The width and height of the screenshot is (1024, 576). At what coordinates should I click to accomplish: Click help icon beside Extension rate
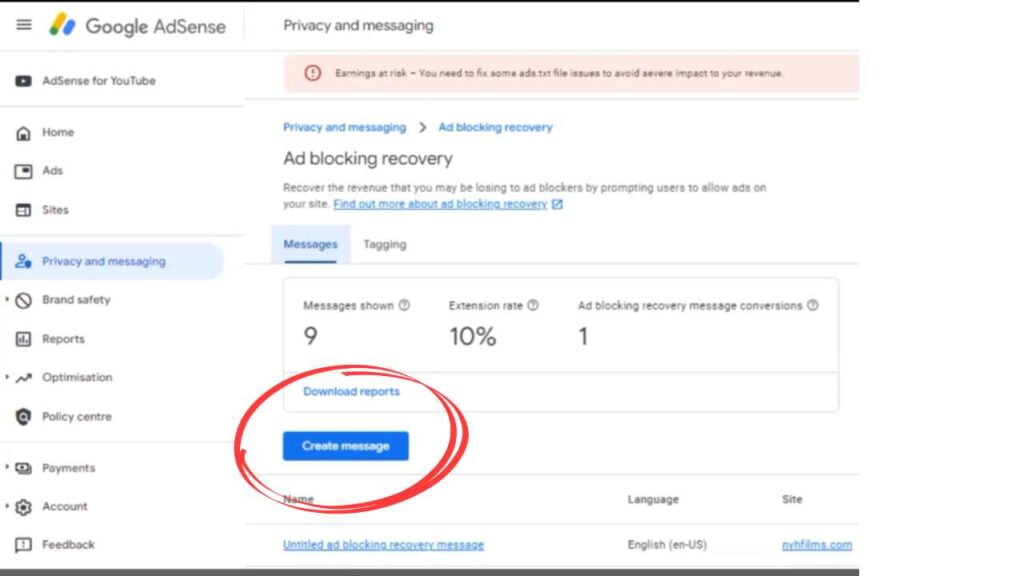pyautogui.click(x=533, y=305)
